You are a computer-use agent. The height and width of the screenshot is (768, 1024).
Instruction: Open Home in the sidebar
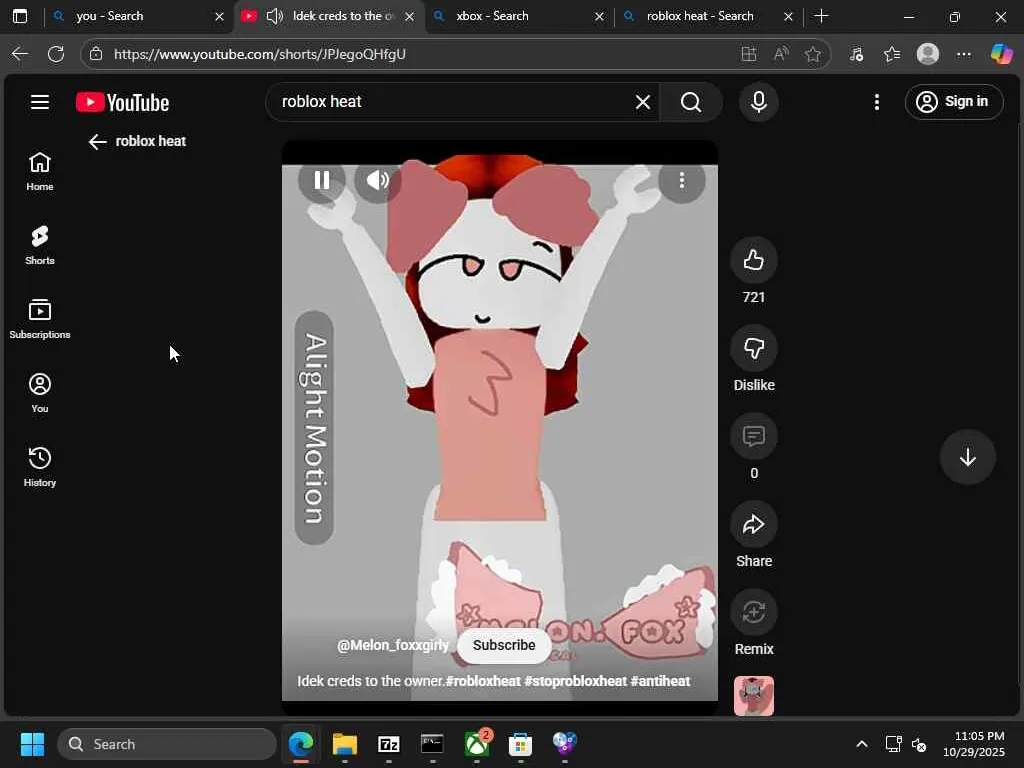40,171
